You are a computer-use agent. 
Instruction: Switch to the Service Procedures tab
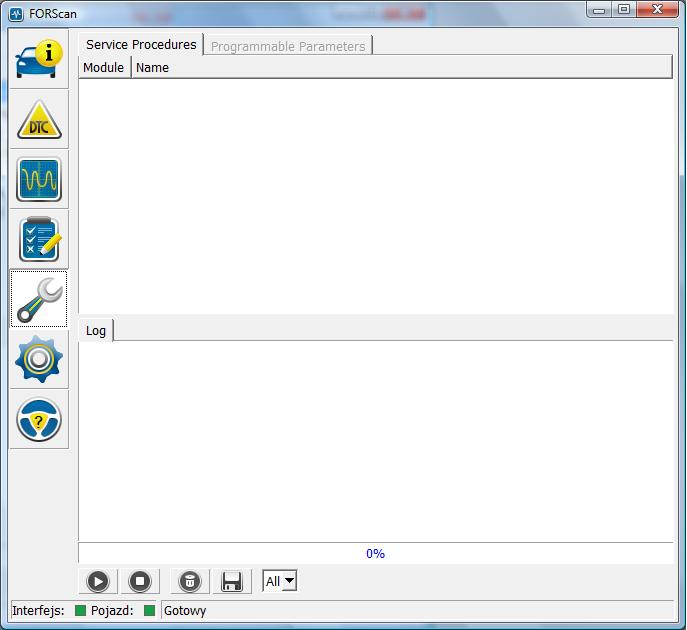coord(141,45)
